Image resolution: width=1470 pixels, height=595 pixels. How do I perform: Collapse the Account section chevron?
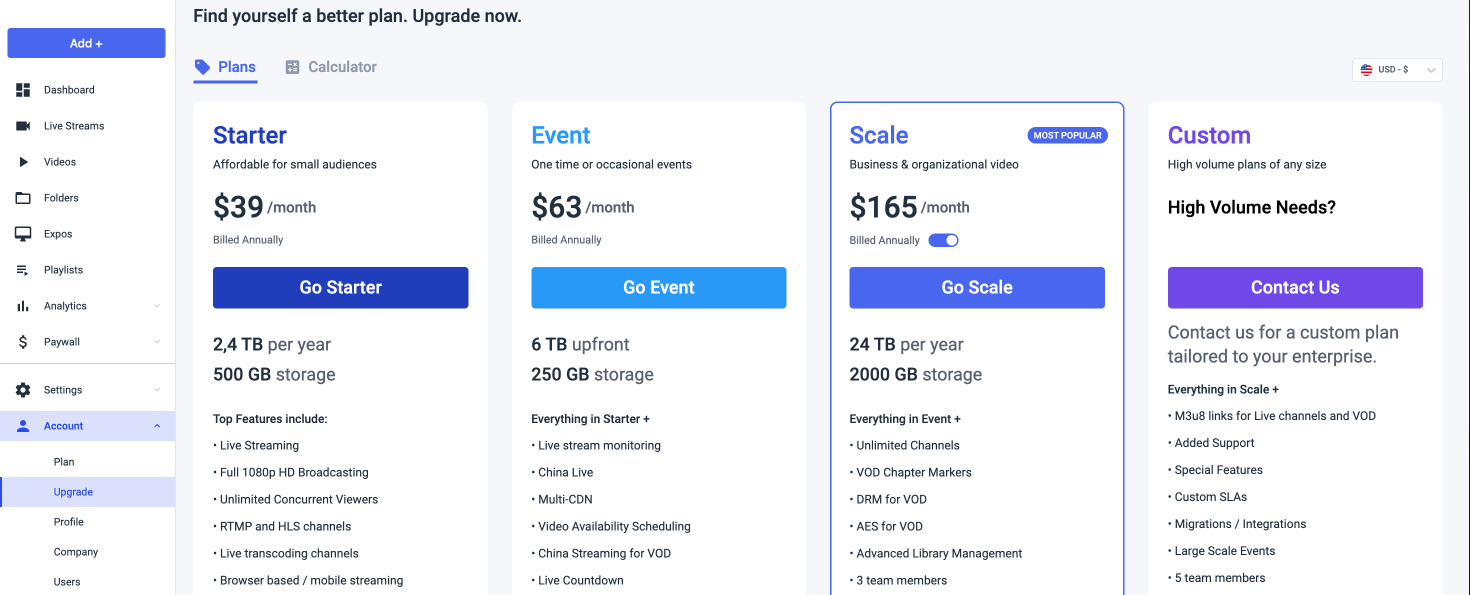(157, 426)
